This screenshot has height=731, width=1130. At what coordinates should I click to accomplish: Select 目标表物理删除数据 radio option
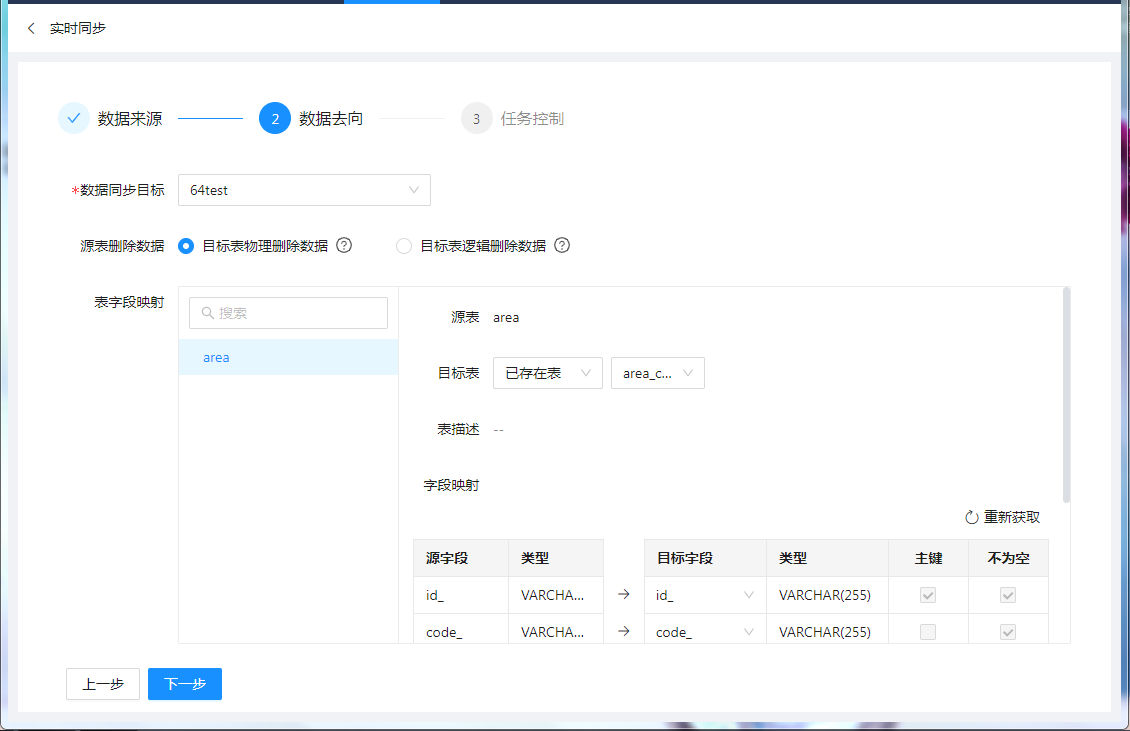(x=186, y=246)
